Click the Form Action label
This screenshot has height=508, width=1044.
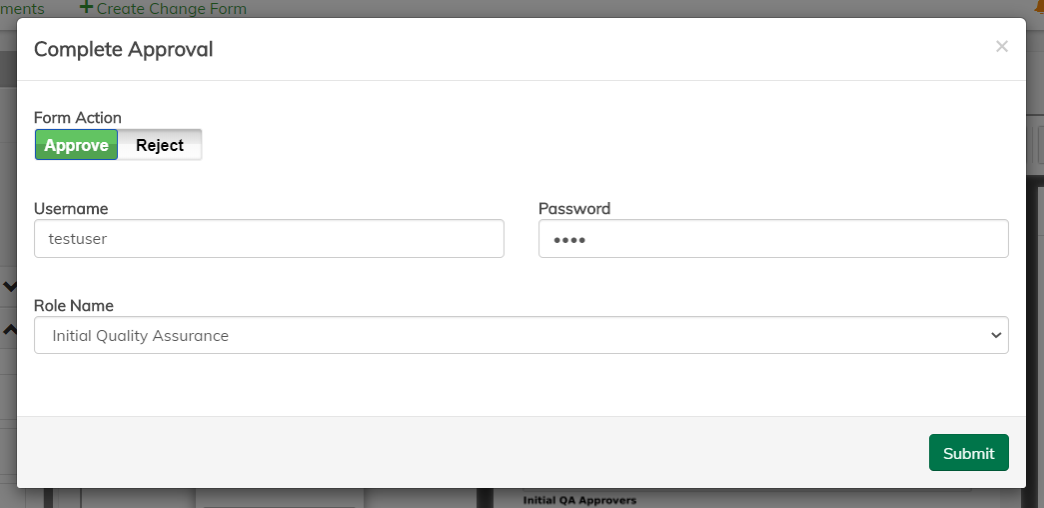click(x=78, y=117)
